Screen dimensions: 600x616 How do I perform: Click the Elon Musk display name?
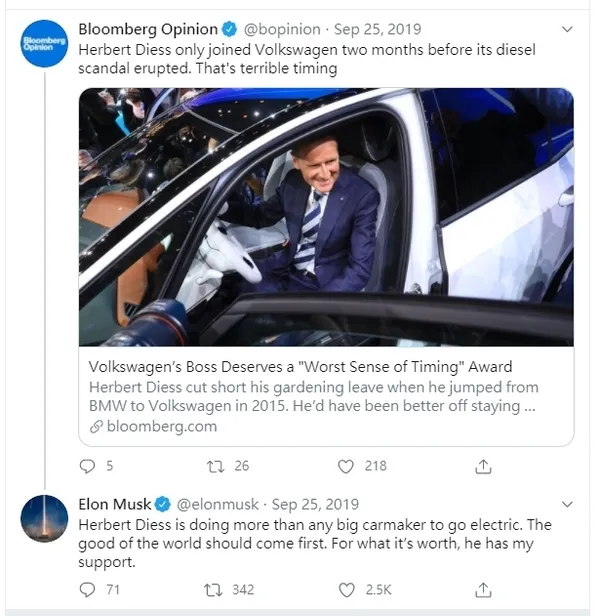tap(114, 504)
